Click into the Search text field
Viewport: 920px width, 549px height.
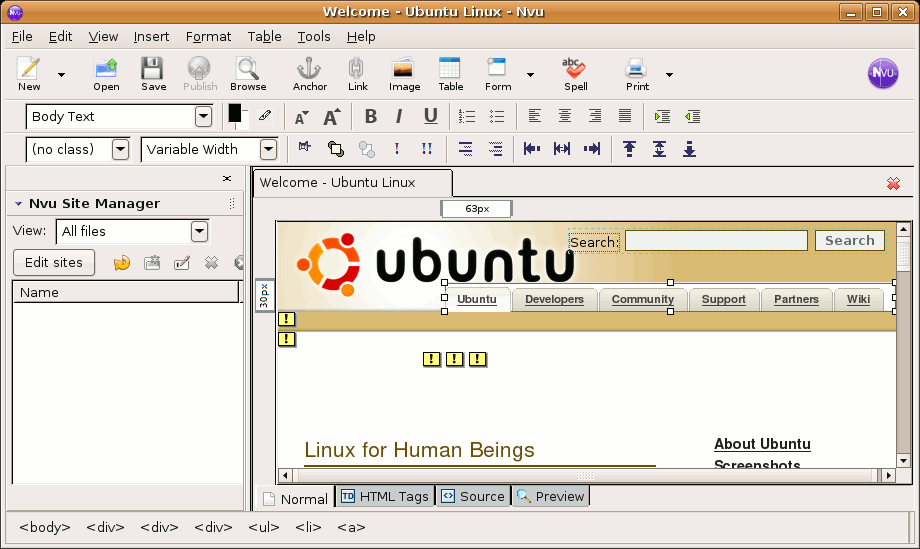tap(716, 240)
